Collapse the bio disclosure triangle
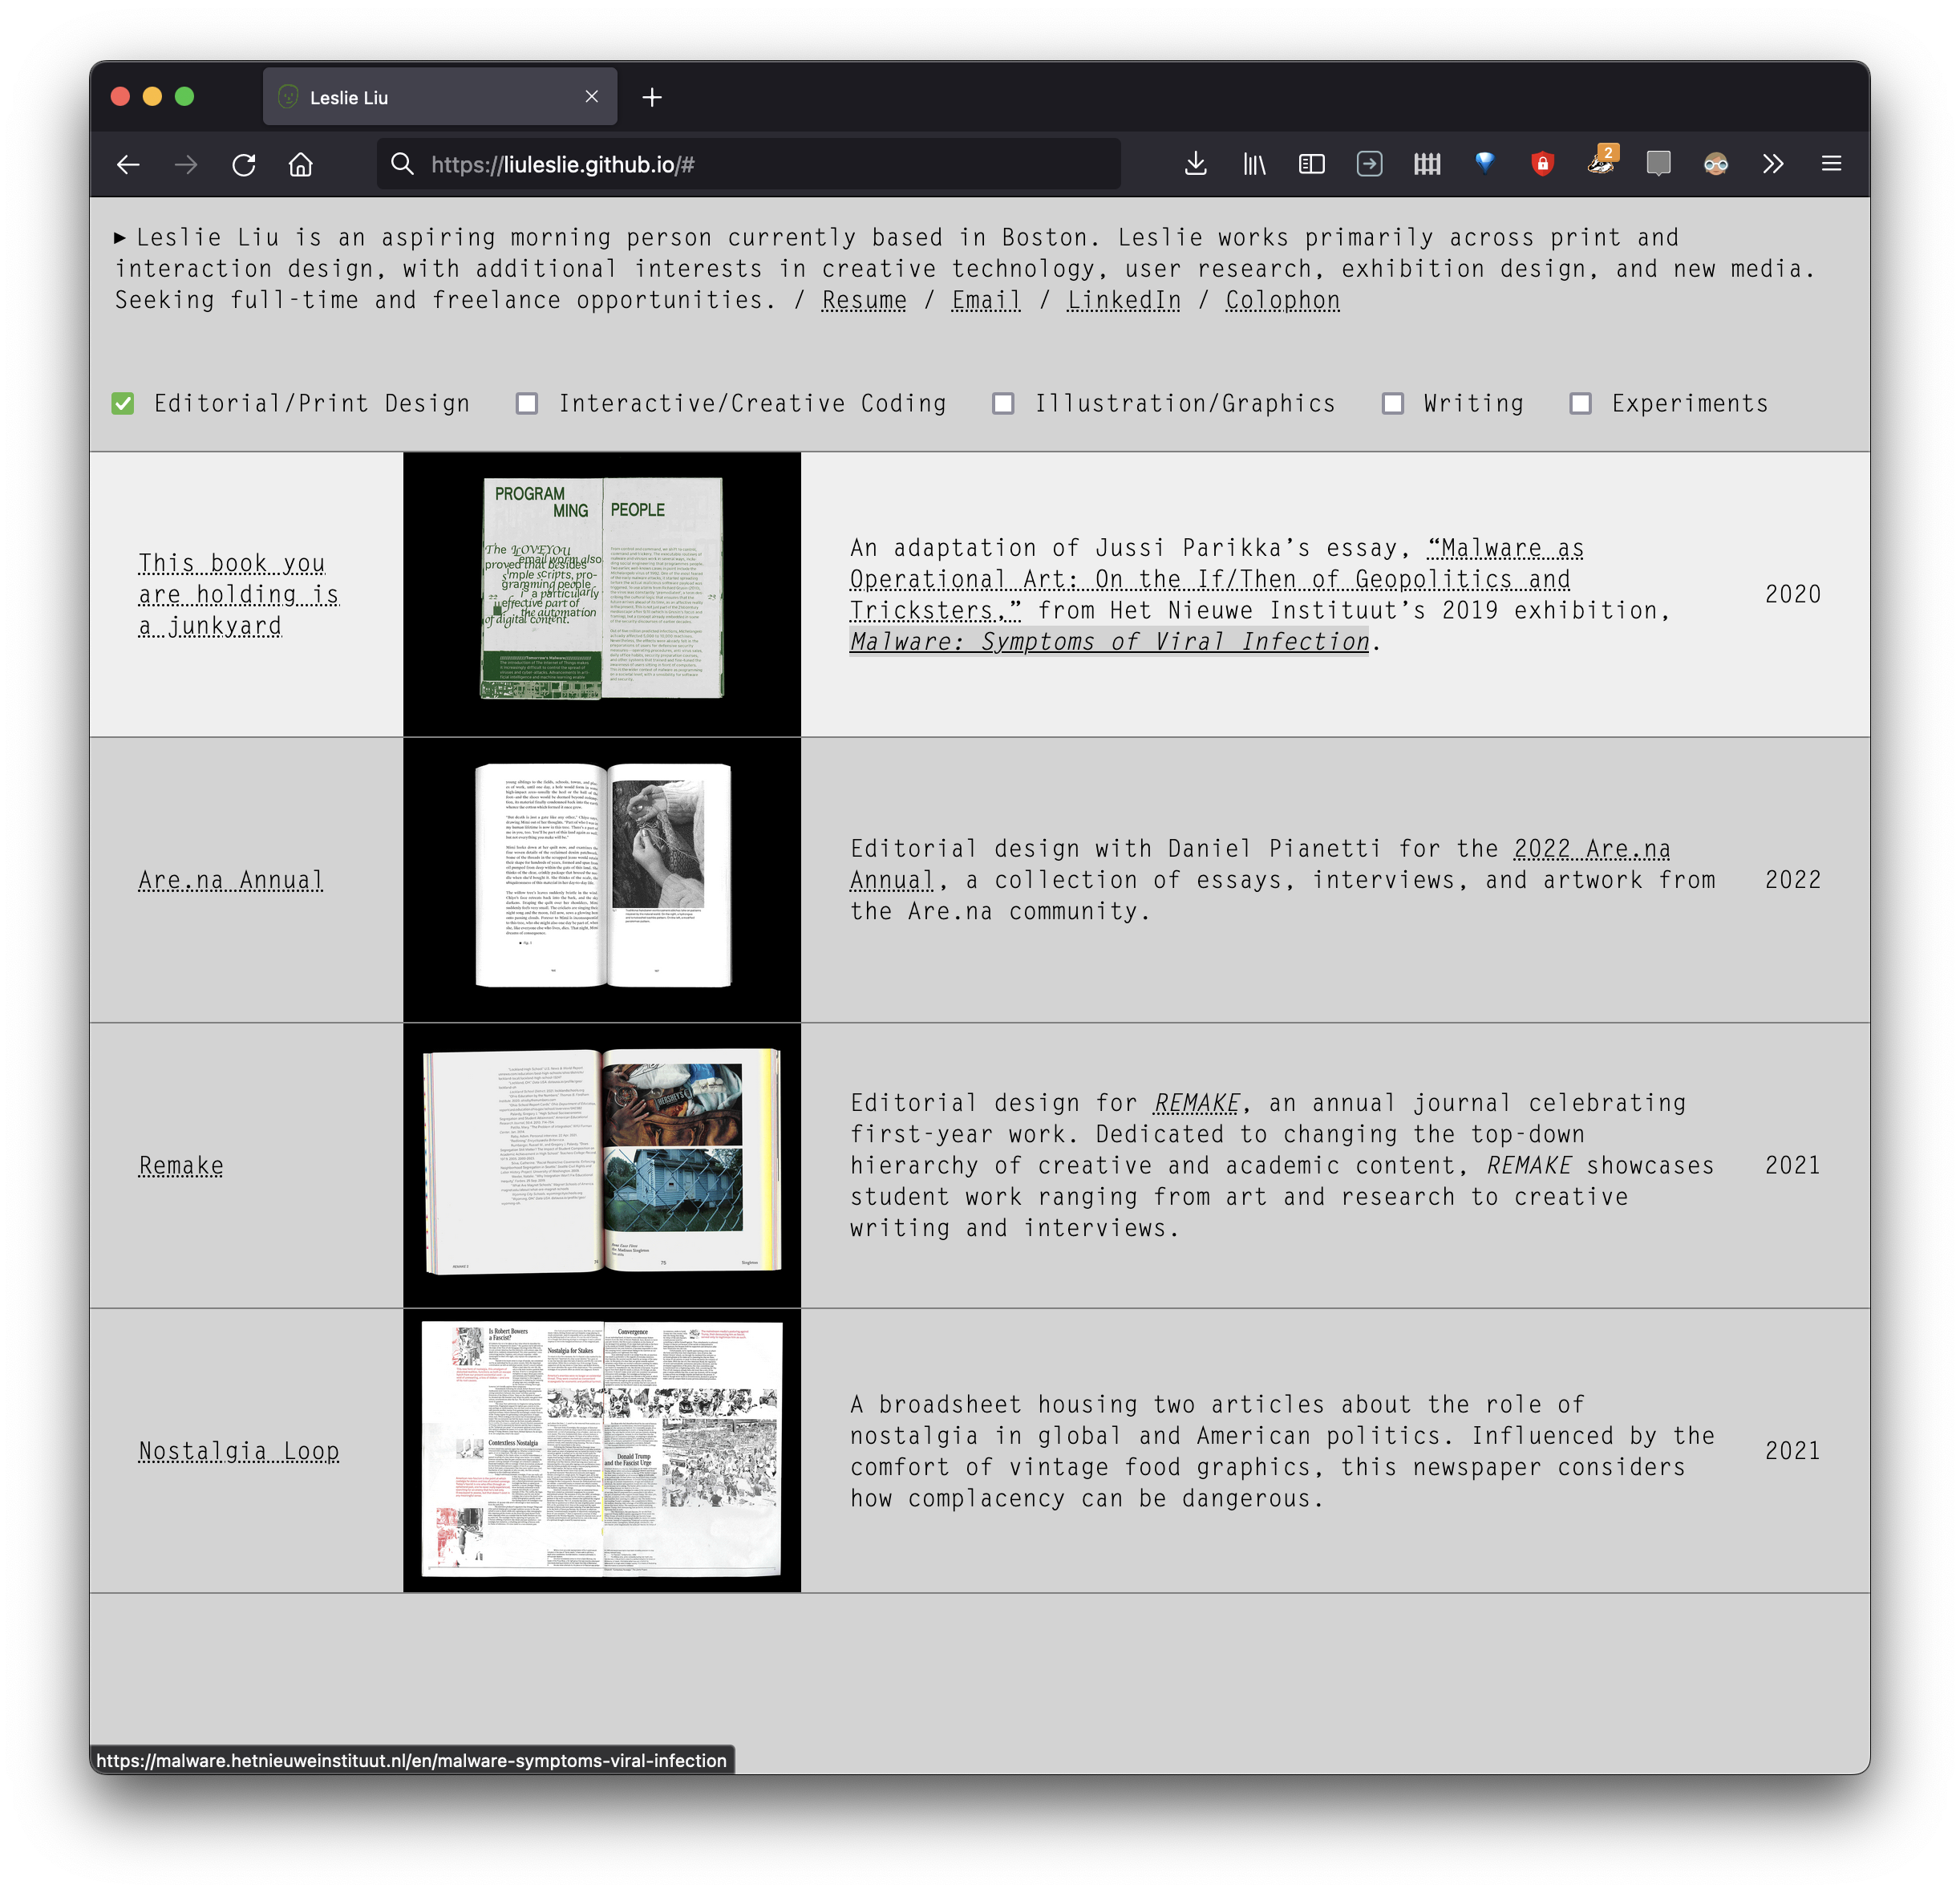The height and width of the screenshot is (1893, 1960). [x=120, y=238]
